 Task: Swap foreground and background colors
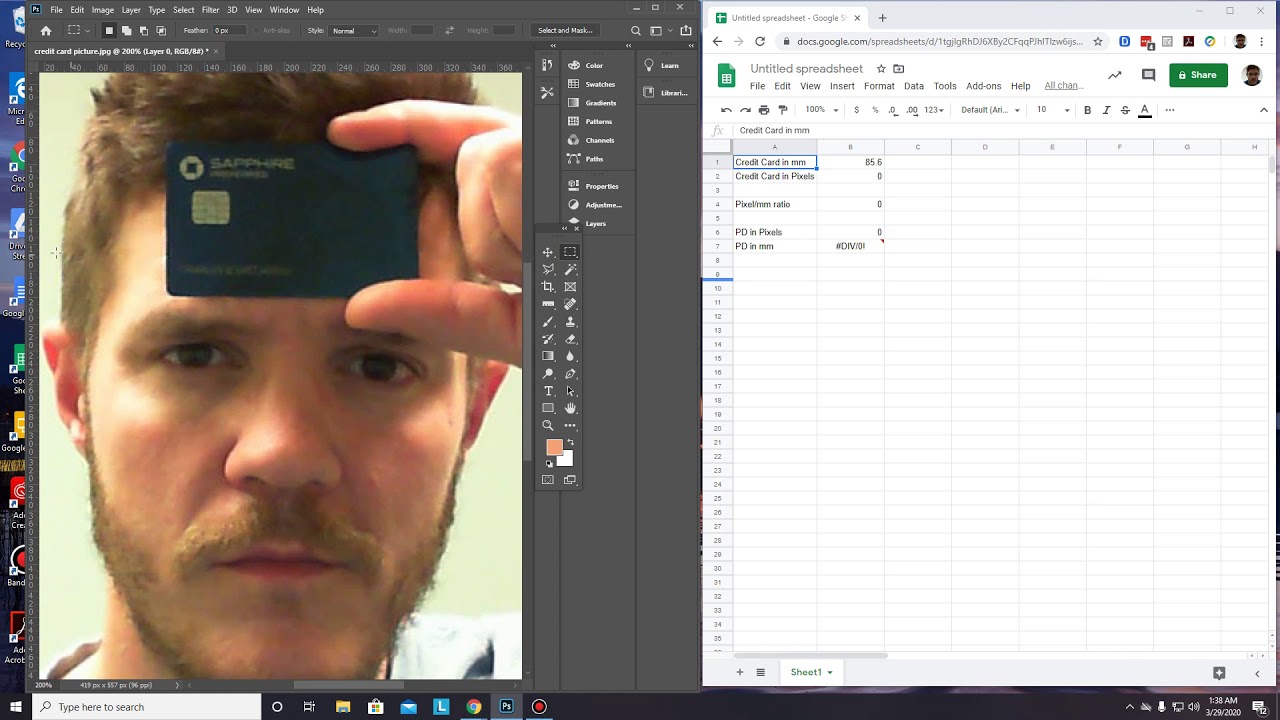[x=570, y=442]
